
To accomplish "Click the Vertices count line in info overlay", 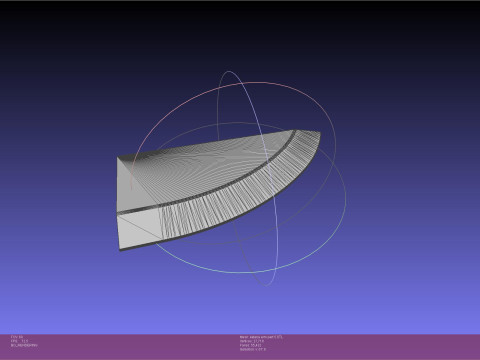I will point(252,341).
